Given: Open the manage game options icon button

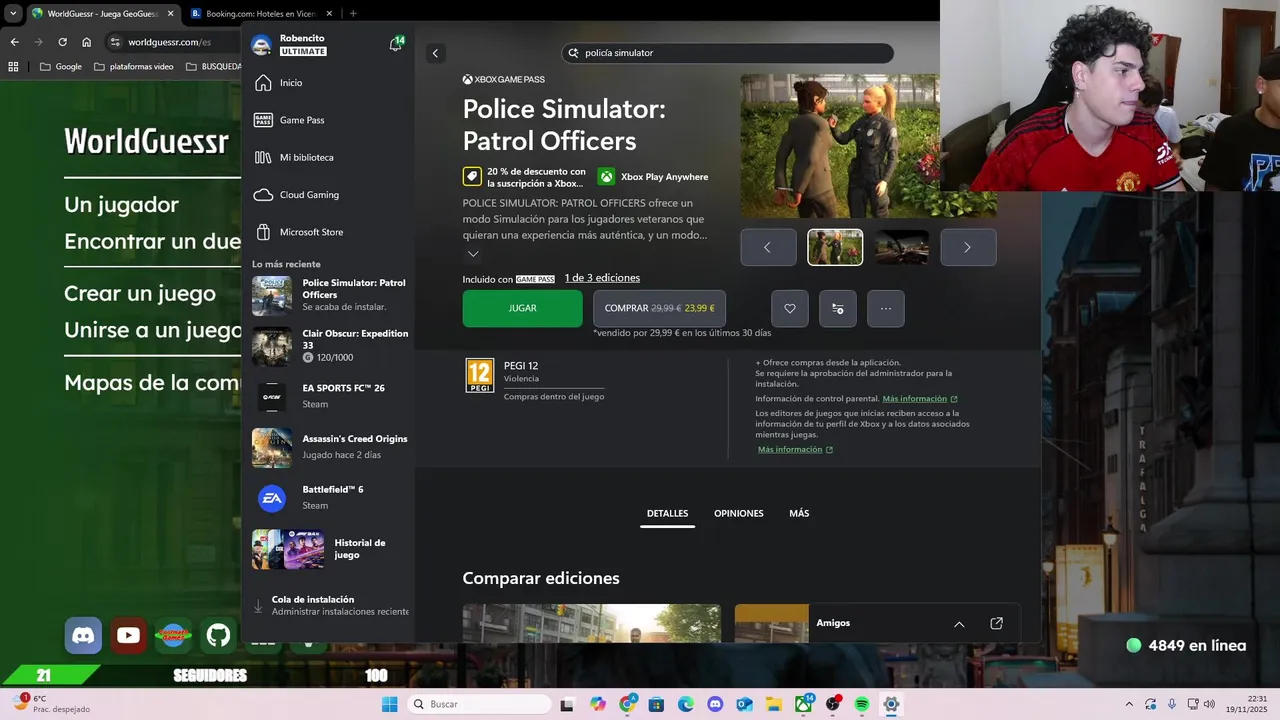Looking at the screenshot, I should [838, 309].
